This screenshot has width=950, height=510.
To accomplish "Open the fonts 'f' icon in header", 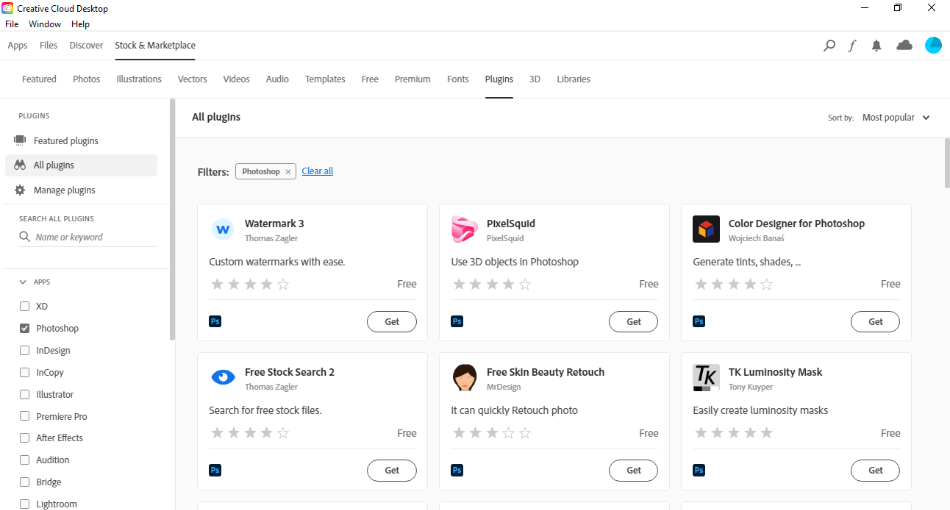I will [852, 45].
